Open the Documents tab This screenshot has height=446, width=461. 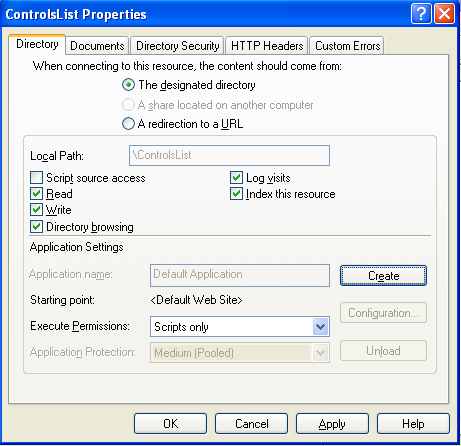click(97, 46)
